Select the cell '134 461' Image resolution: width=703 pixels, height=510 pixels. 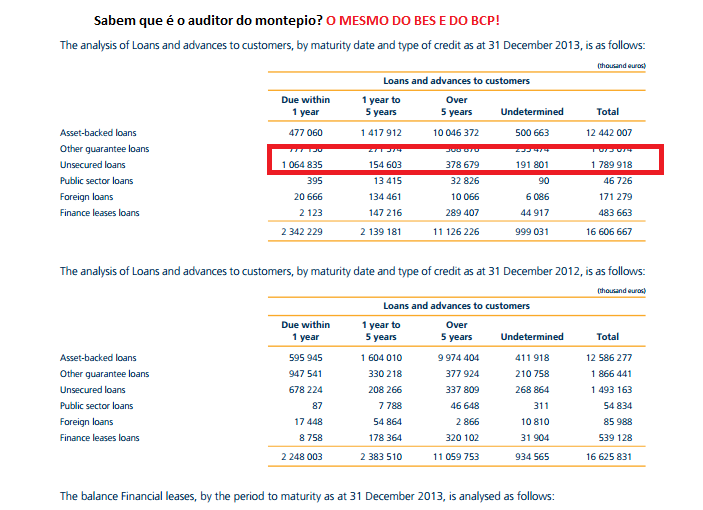[385, 197]
